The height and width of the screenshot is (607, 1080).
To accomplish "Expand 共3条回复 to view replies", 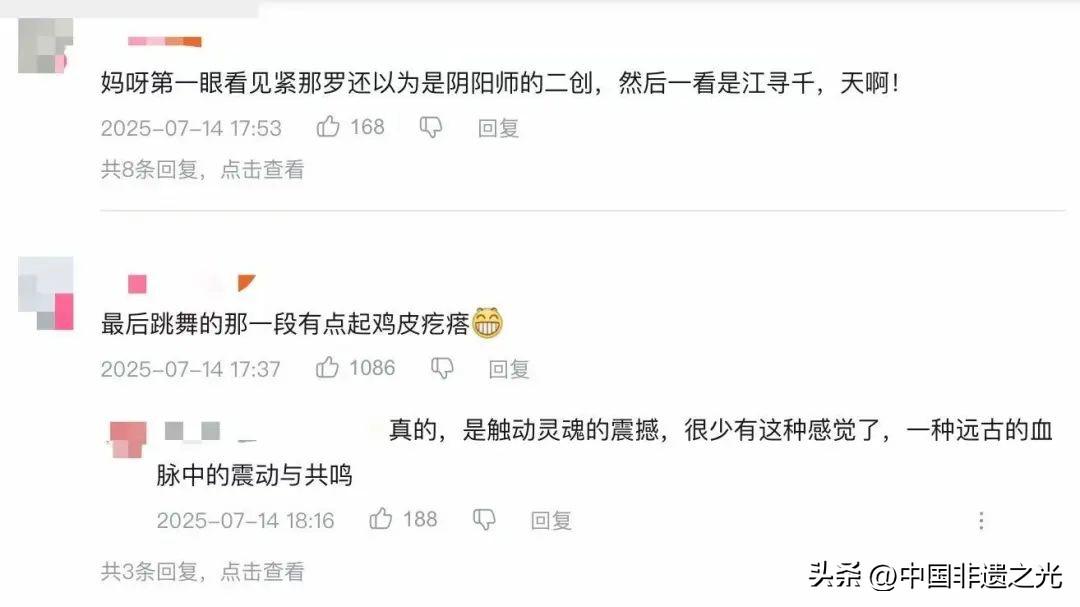I will [x=202, y=571].
